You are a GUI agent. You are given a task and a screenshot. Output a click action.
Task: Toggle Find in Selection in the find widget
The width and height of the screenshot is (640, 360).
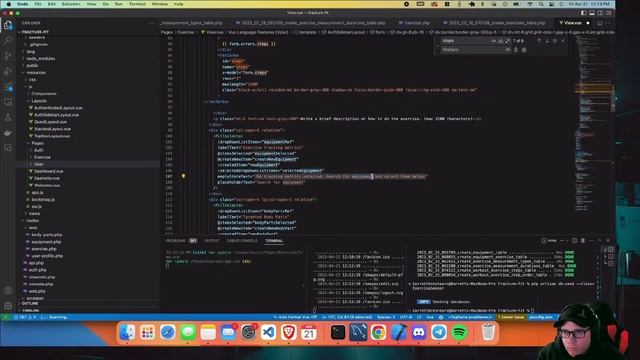click(555, 41)
